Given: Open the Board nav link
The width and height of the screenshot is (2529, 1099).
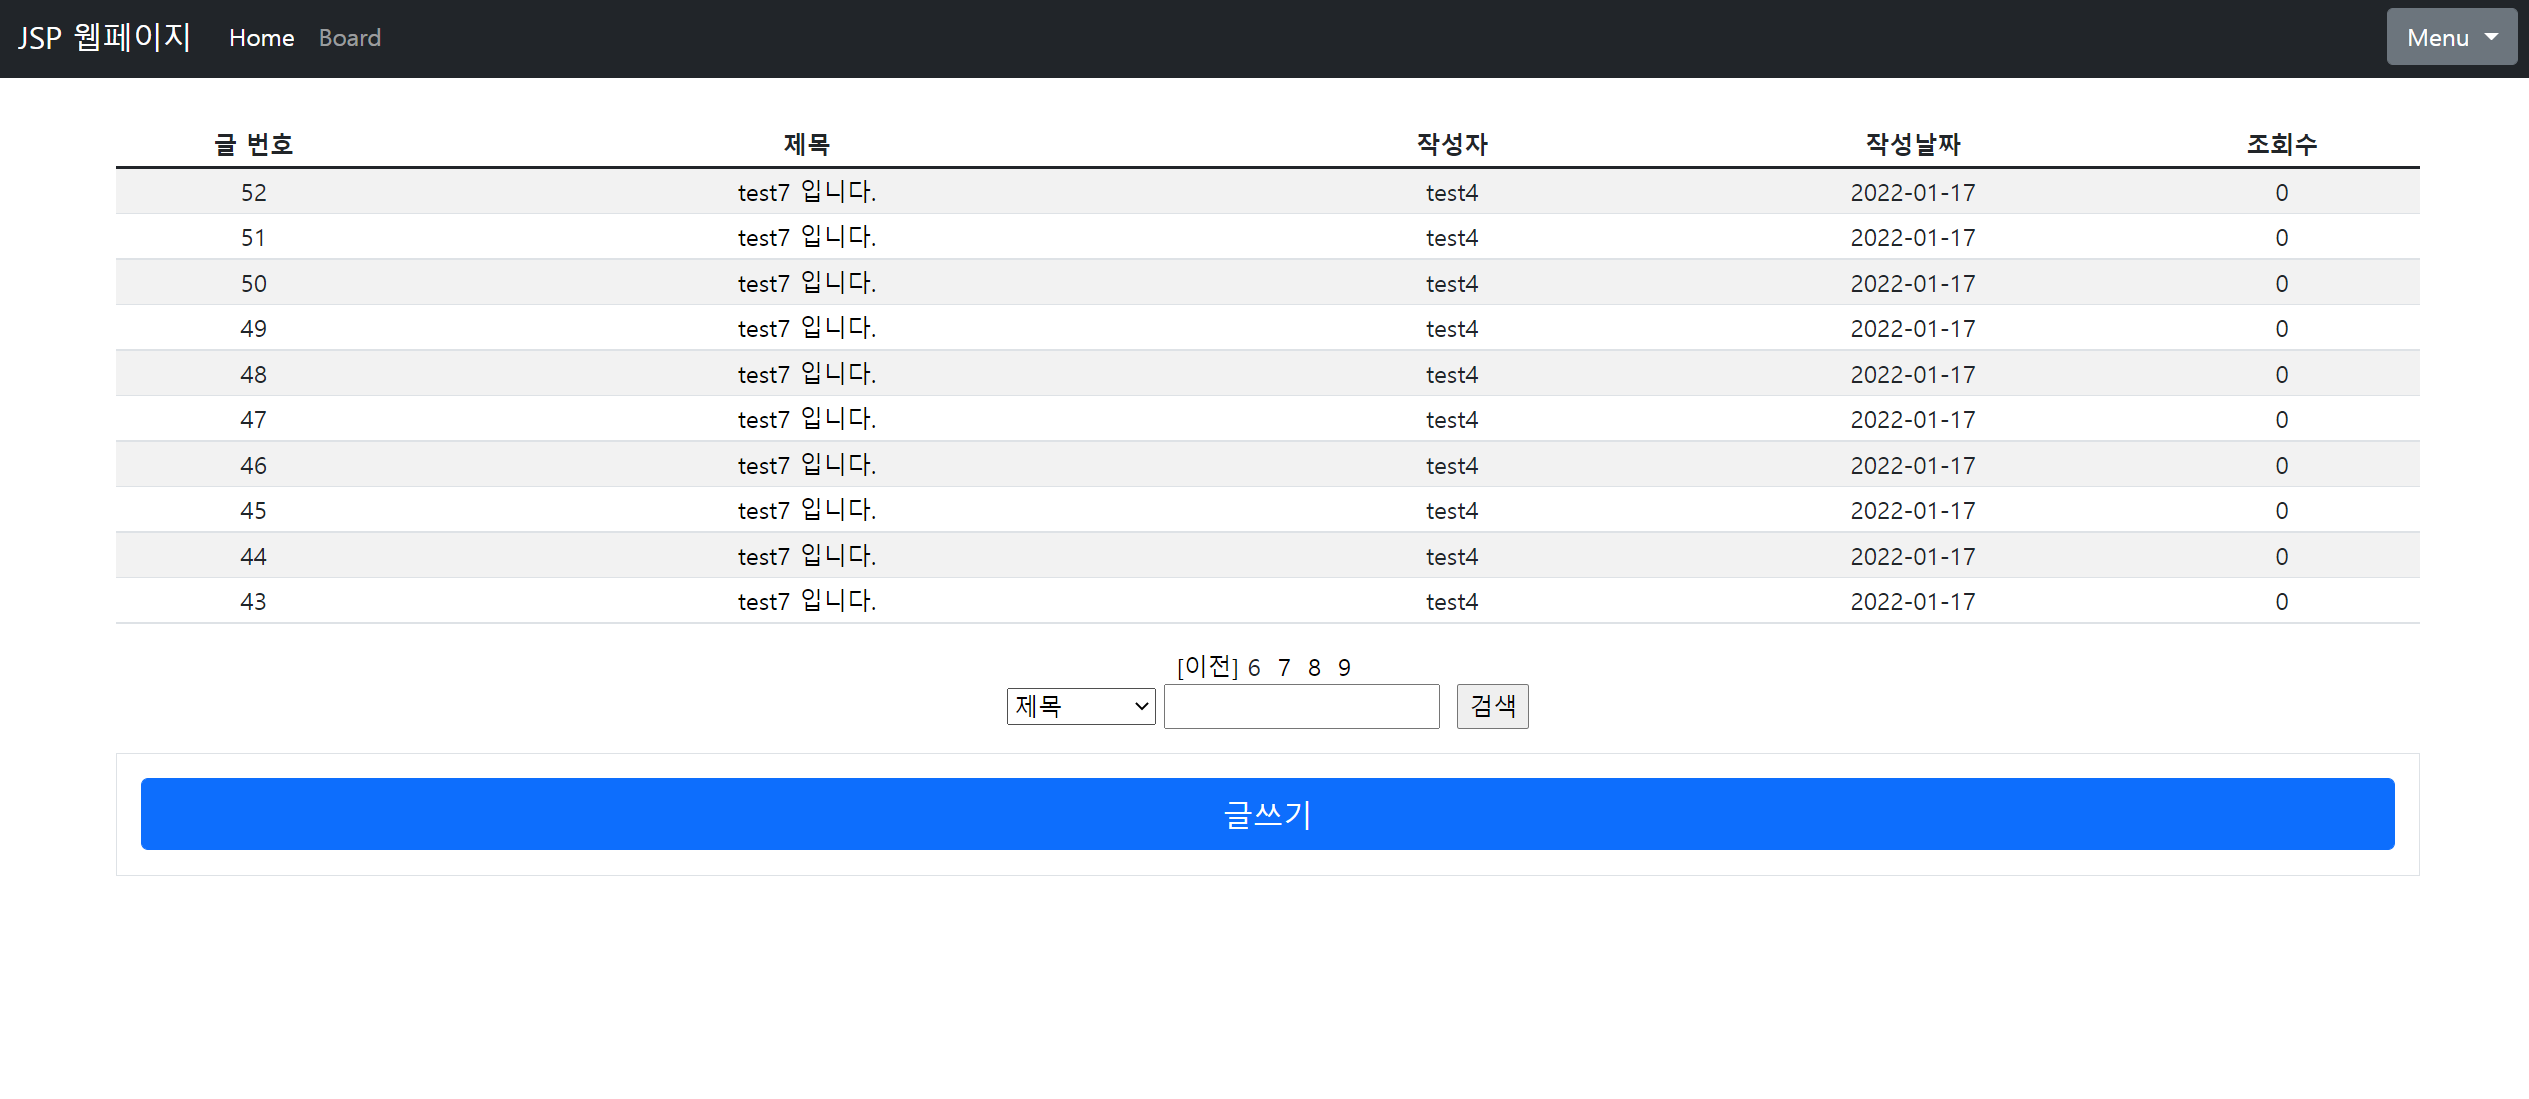Looking at the screenshot, I should click(x=349, y=38).
